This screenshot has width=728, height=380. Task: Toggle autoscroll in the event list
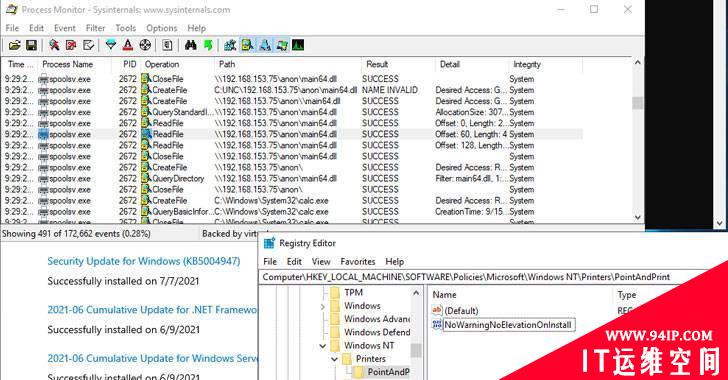(71, 45)
